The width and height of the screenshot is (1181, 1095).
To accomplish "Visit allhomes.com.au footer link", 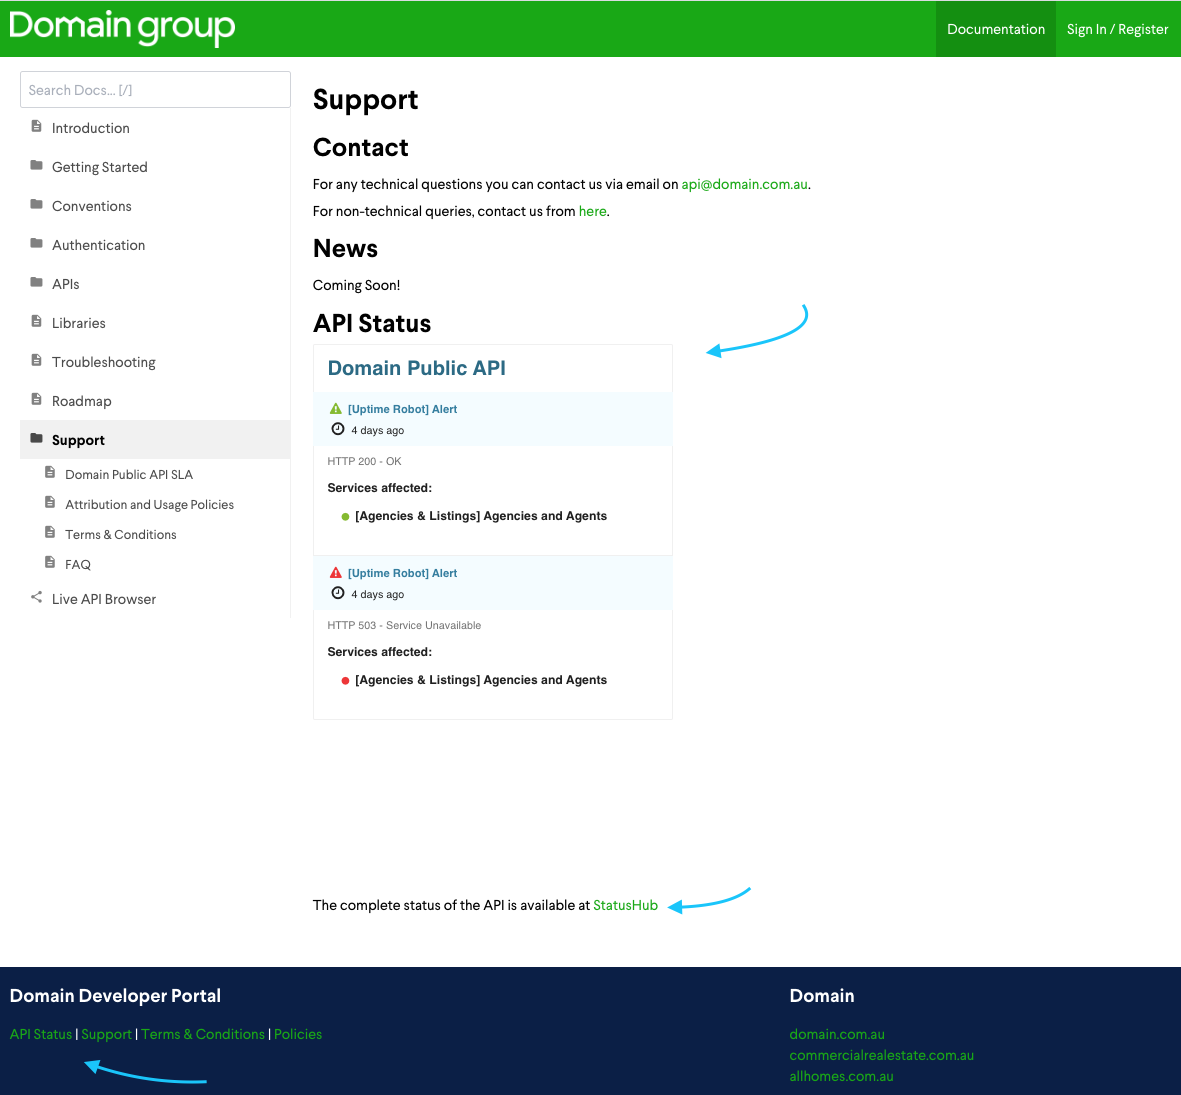I will coord(841,1076).
